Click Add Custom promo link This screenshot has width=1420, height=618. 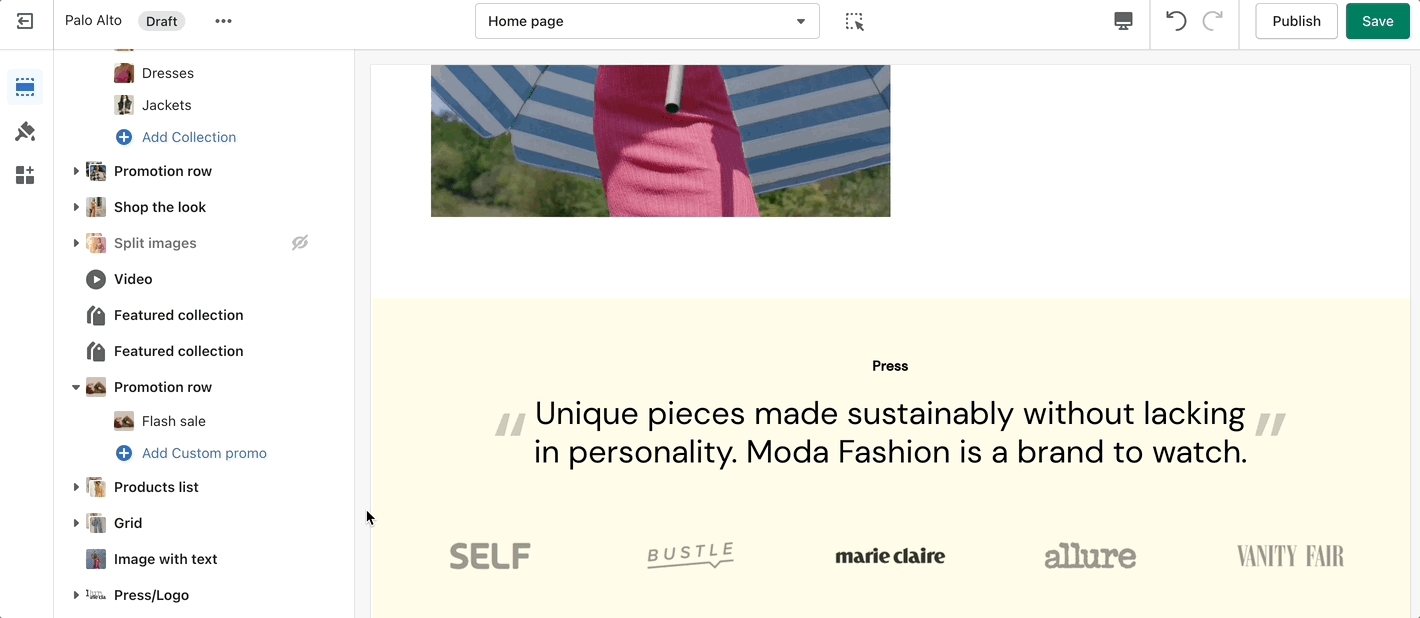(203, 453)
